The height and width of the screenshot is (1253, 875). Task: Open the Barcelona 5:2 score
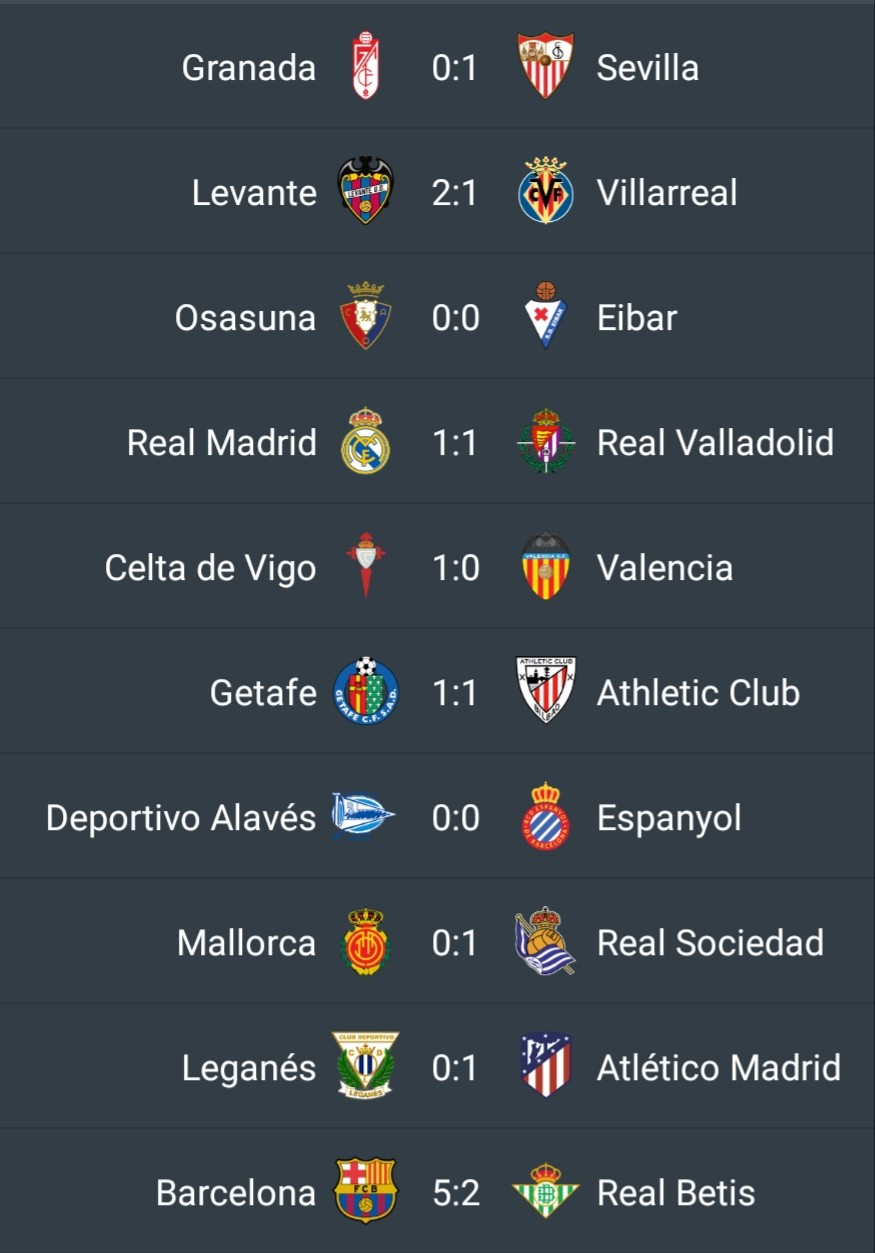tap(455, 1192)
